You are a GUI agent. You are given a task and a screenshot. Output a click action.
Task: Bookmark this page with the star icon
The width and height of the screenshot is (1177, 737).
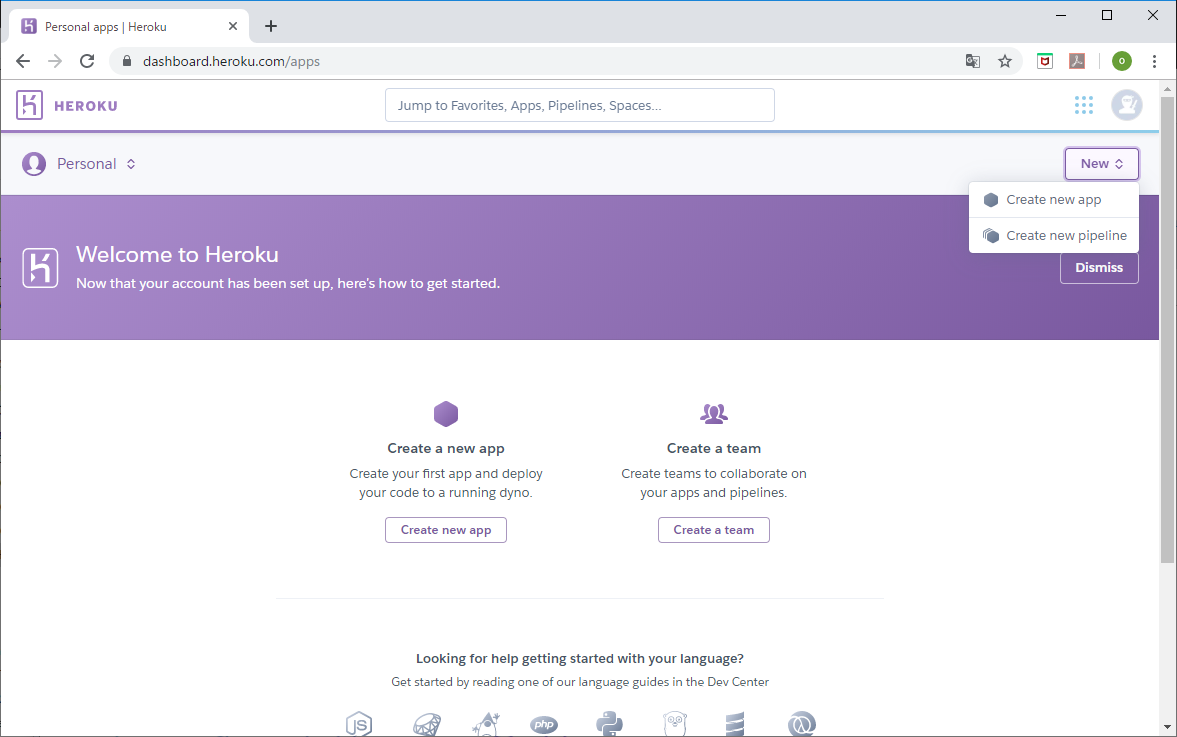tap(1005, 62)
